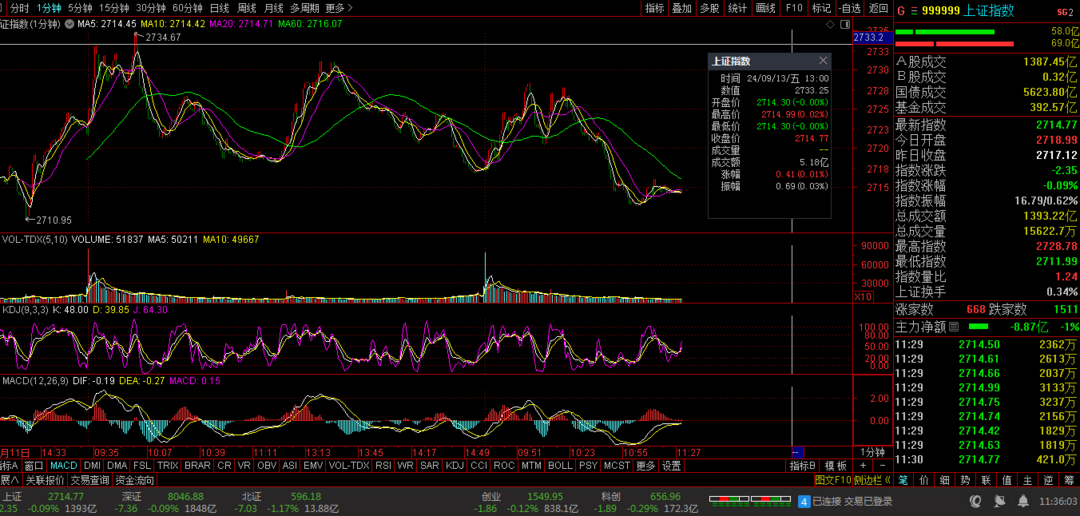Viewport: 1080px width, 516px height.
Task: Click the plus zoom button near 模板
Action: tap(862, 466)
